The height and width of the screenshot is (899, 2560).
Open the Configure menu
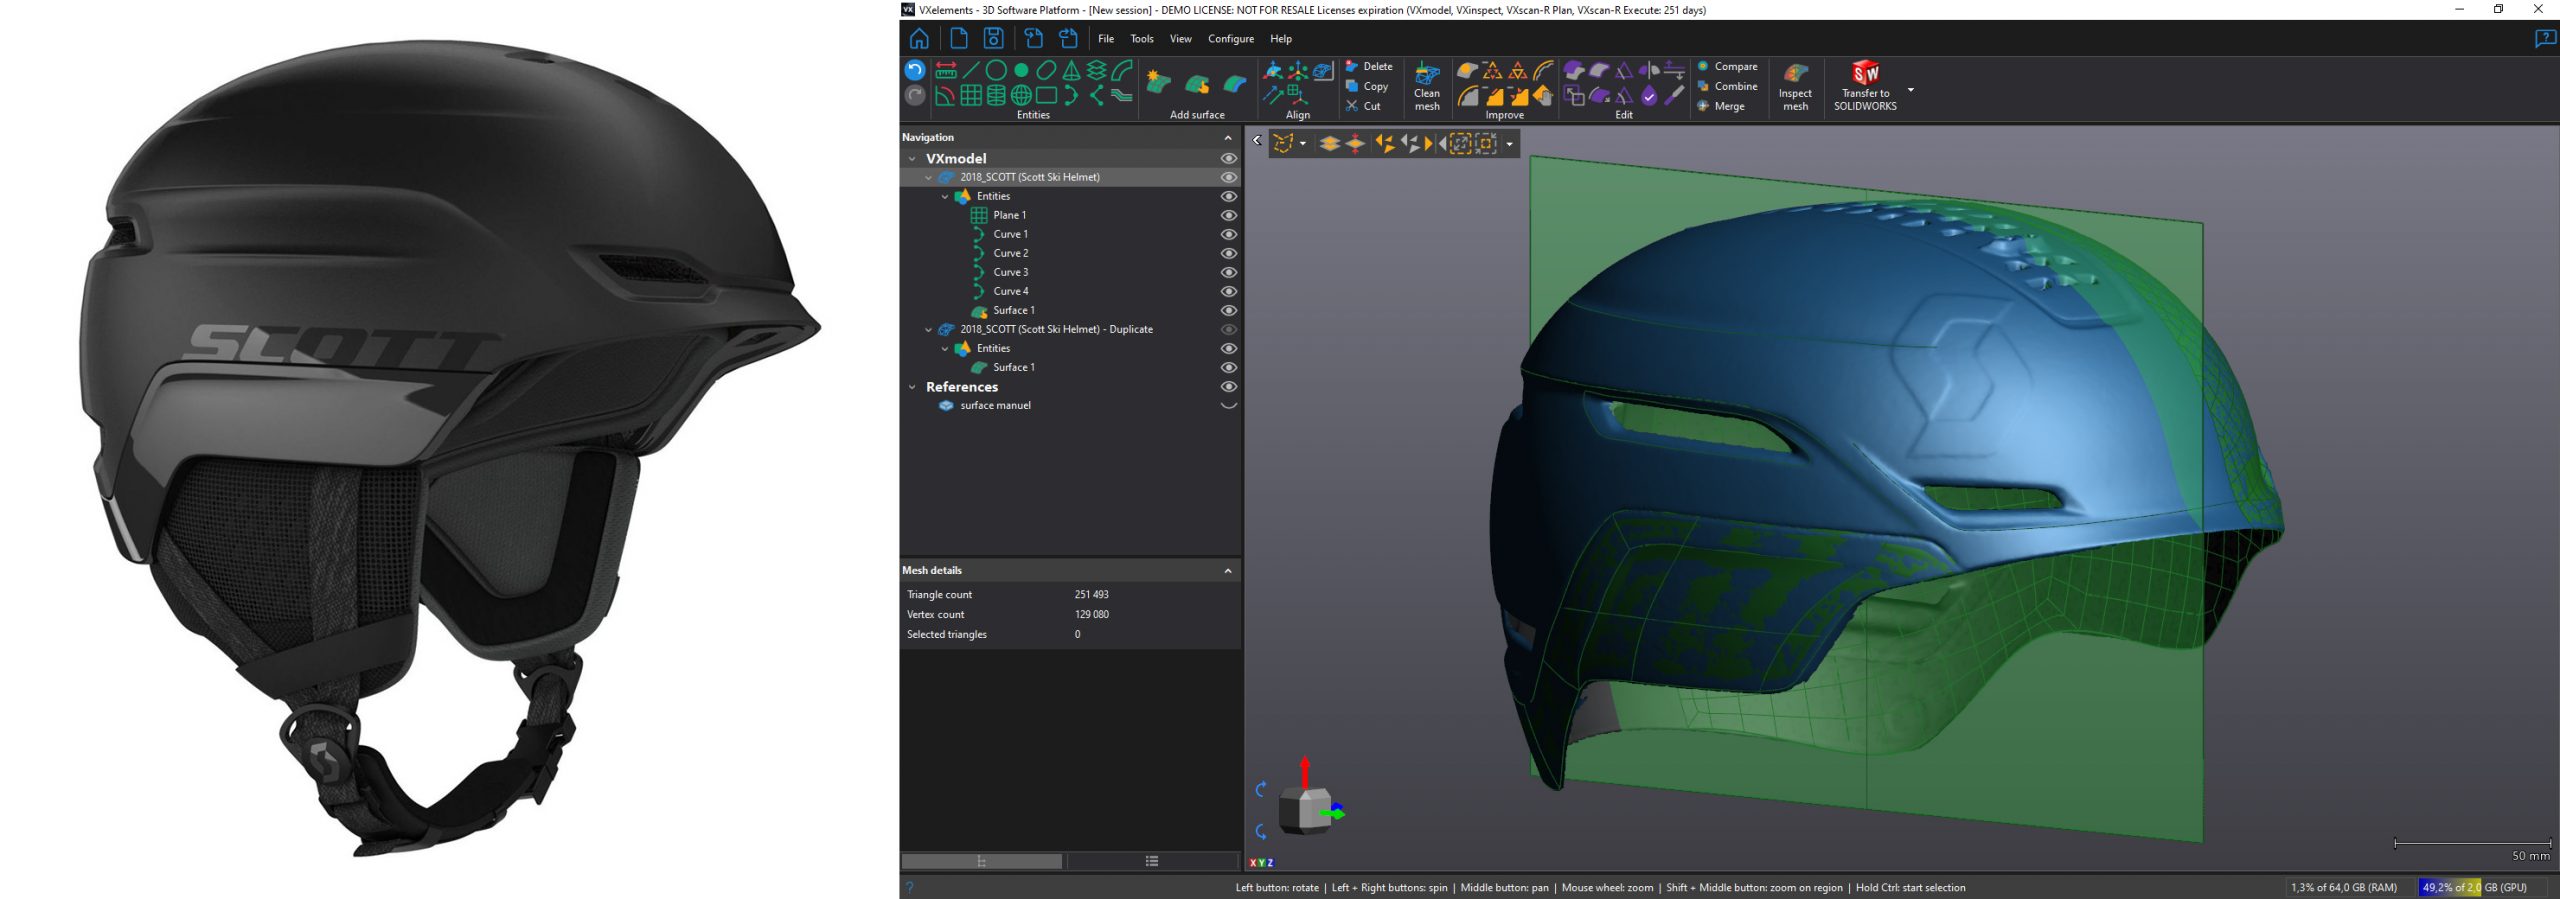(1230, 39)
